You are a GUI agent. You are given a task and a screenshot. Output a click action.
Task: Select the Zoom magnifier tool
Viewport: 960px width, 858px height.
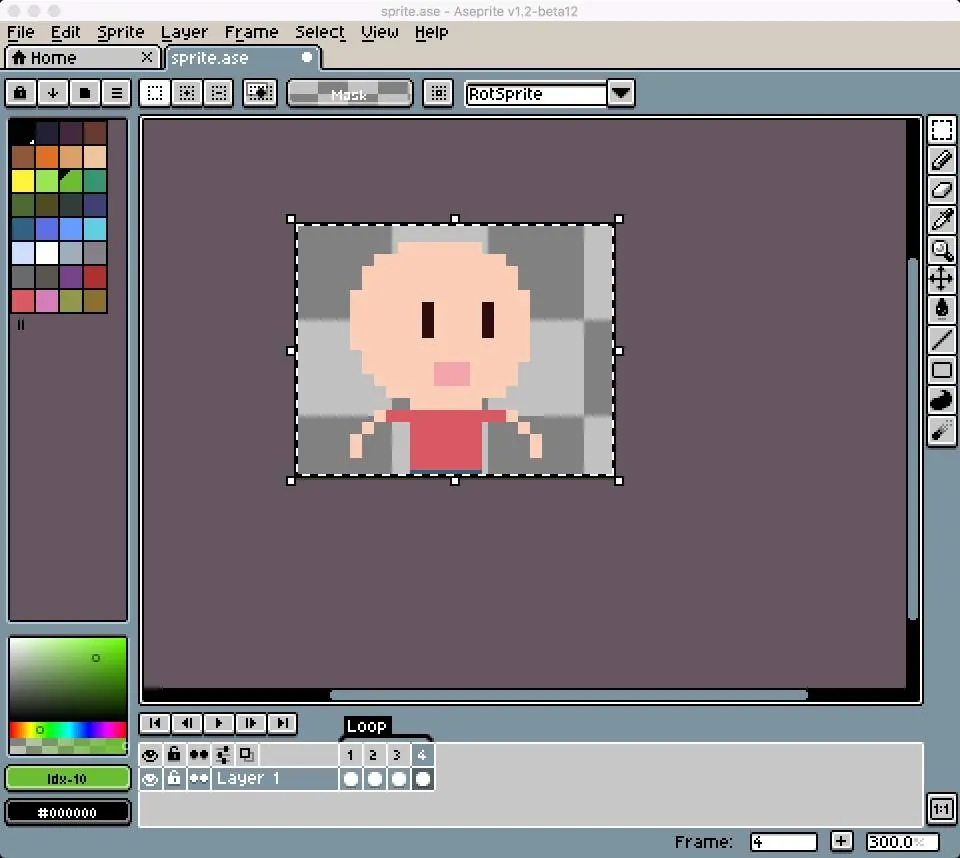[x=942, y=249]
